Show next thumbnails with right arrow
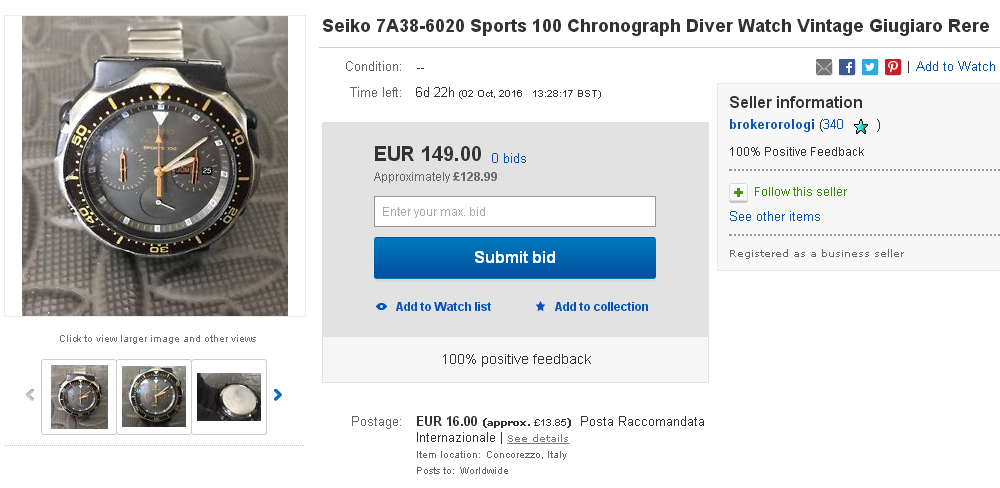1000x488 pixels. coord(278,395)
